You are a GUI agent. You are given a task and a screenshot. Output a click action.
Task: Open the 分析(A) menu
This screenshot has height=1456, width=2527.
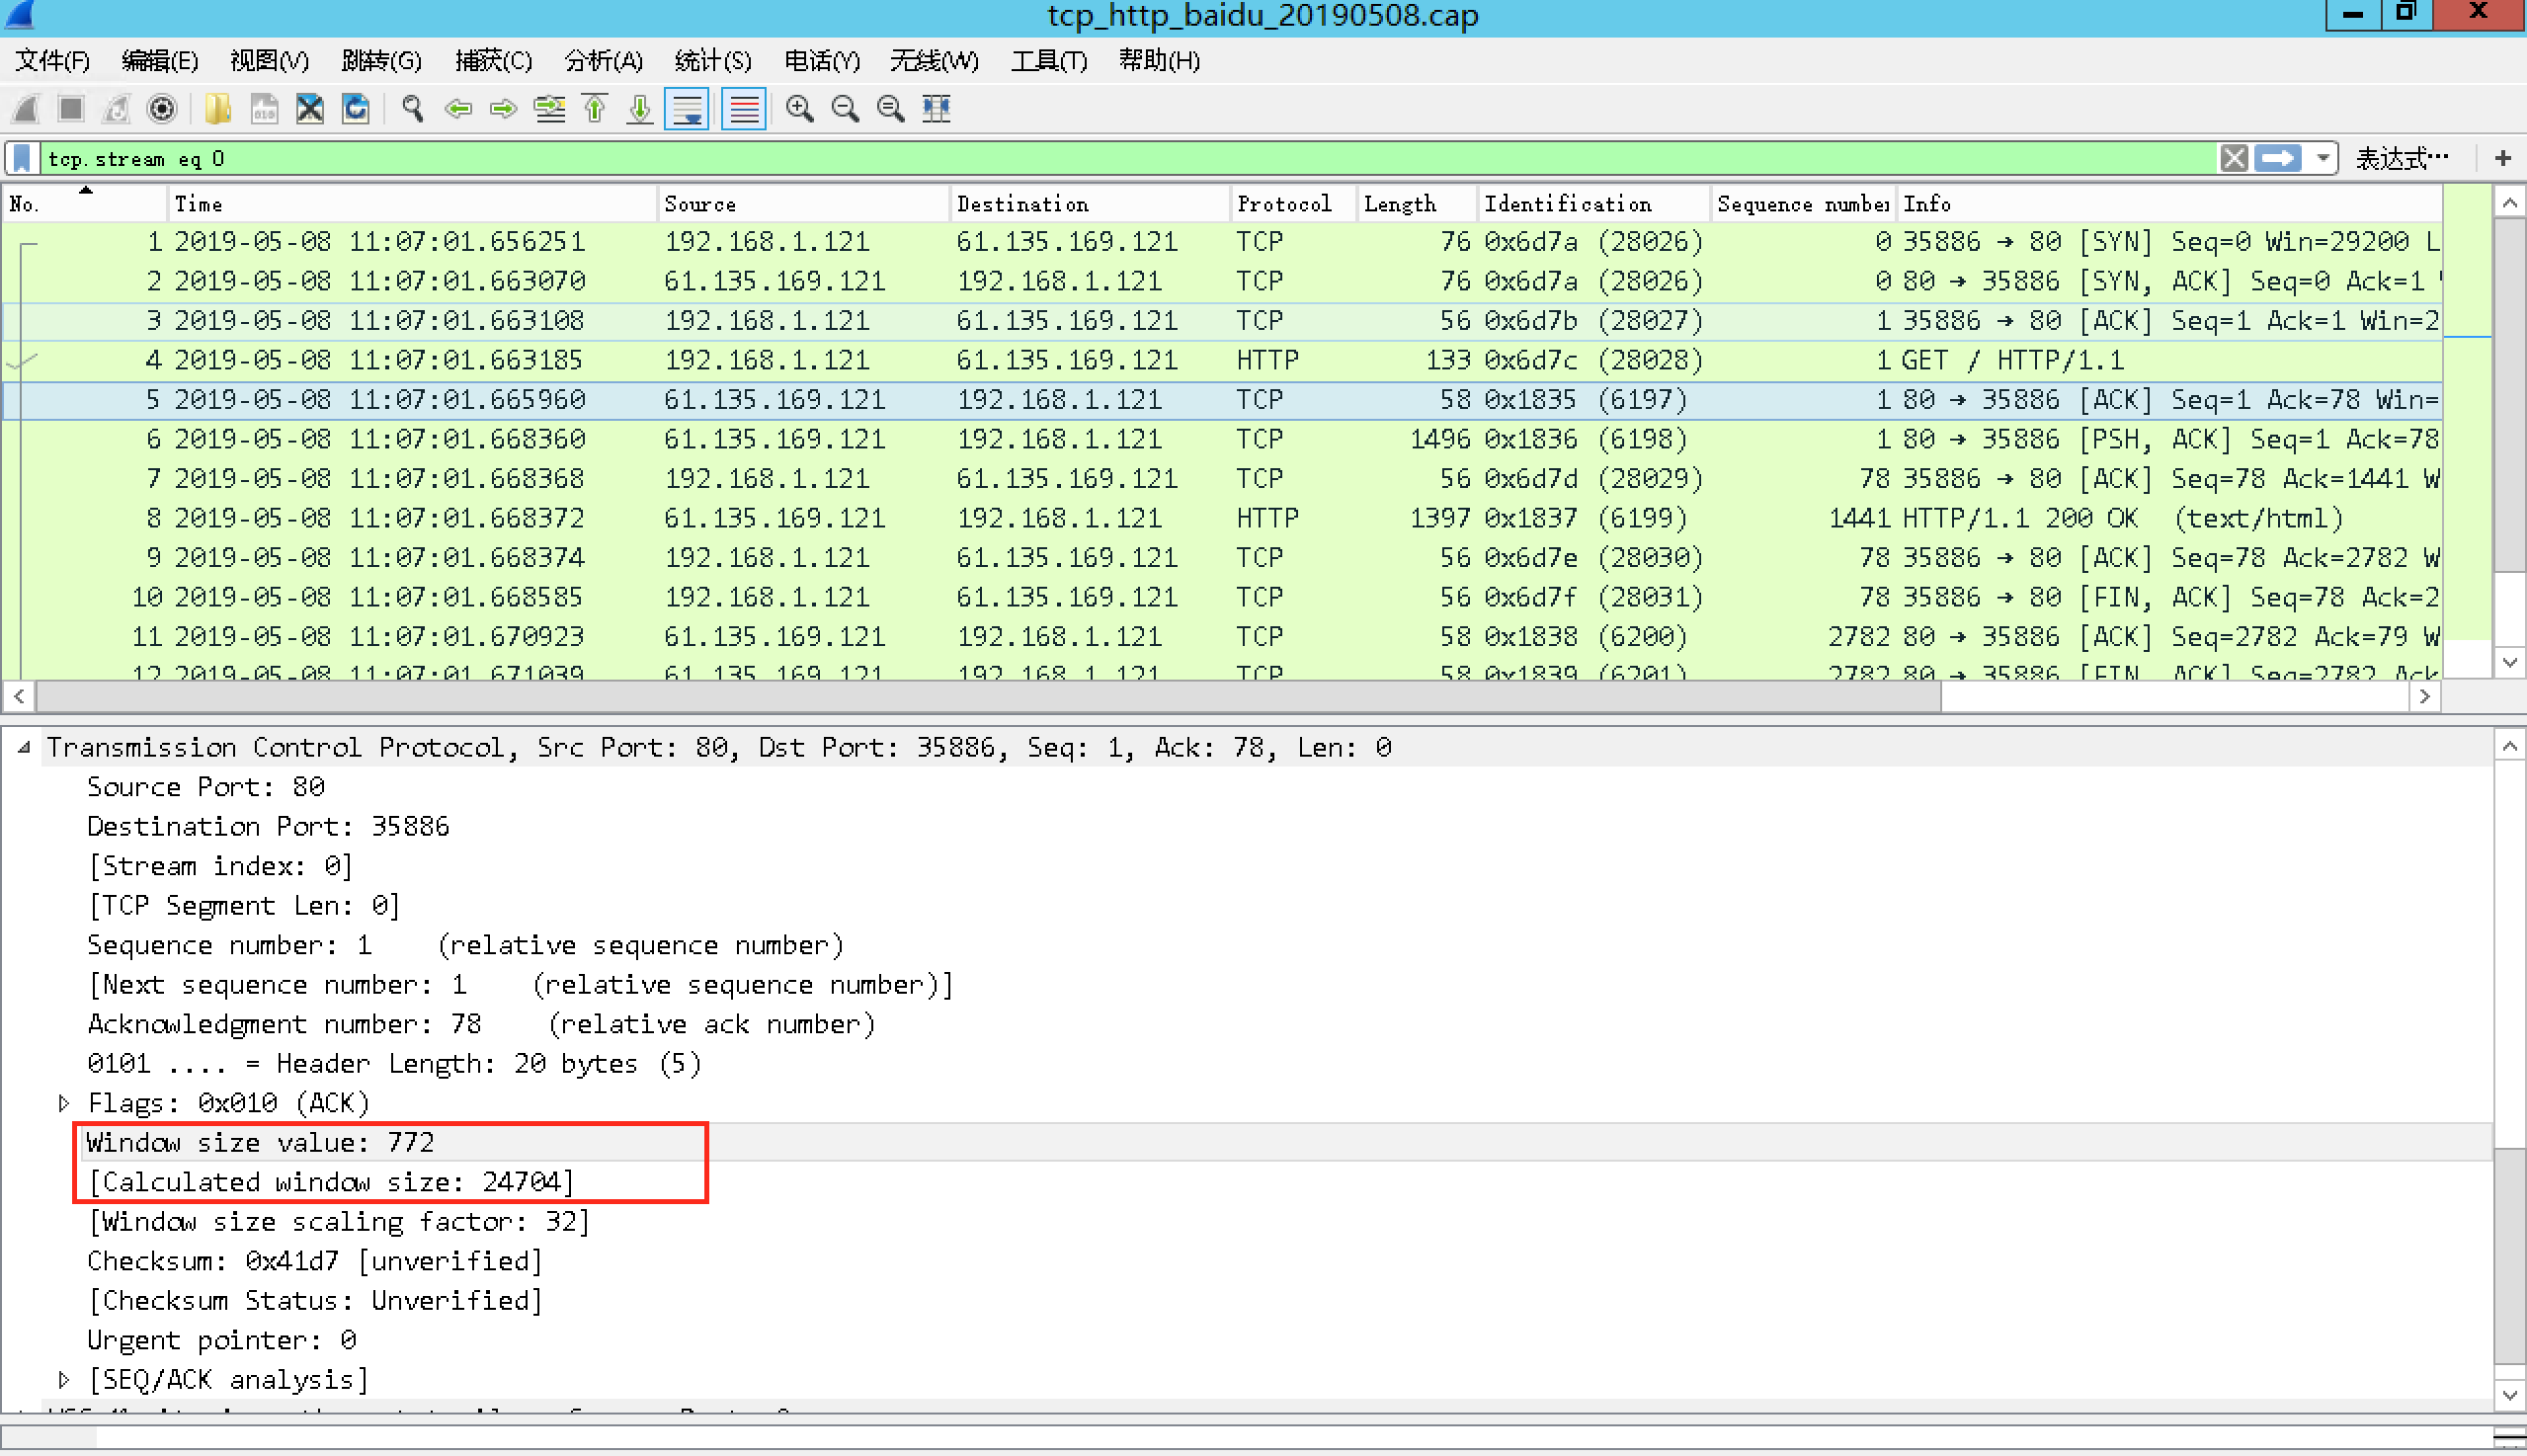[x=604, y=60]
